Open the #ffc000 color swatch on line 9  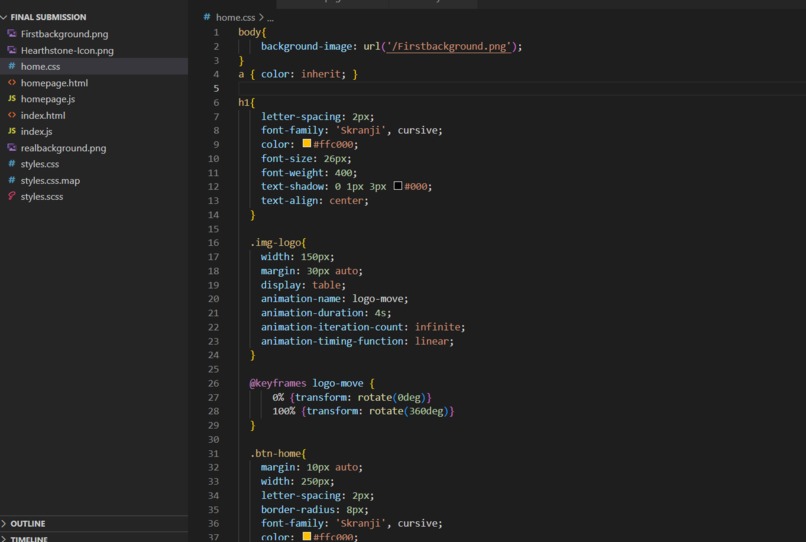coord(307,143)
